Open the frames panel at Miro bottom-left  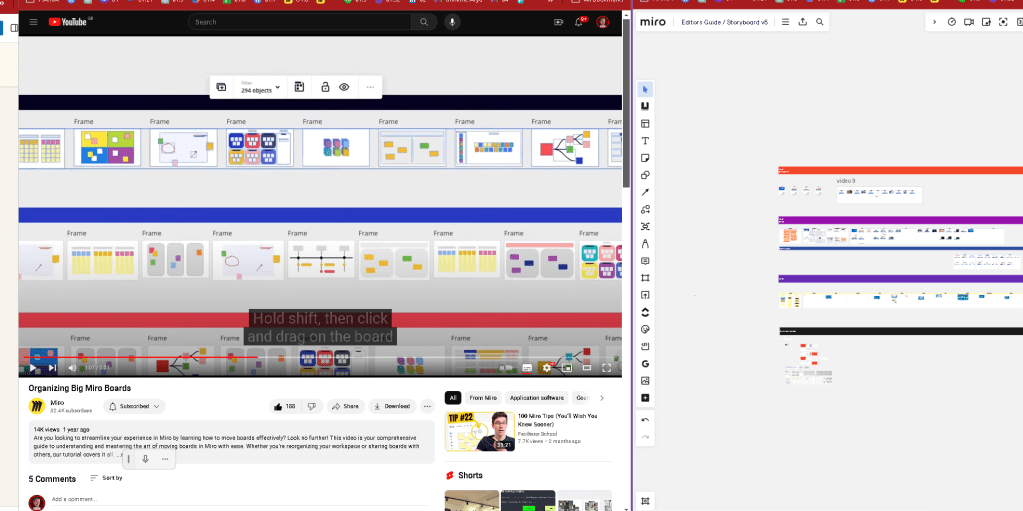tap(645, 501)
